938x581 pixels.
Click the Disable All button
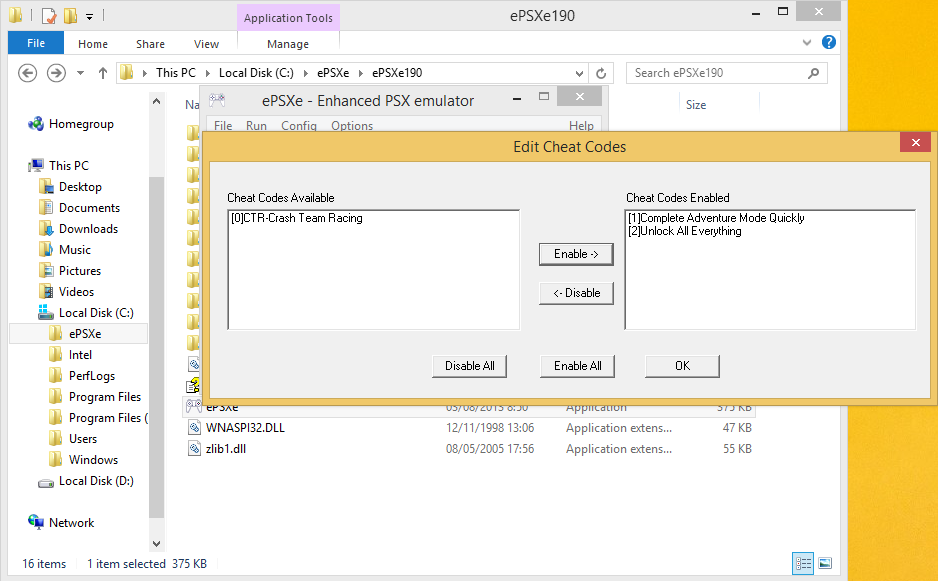[469, 366]
